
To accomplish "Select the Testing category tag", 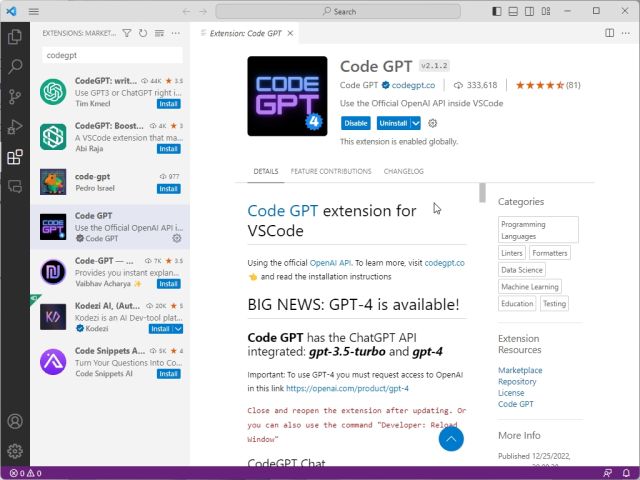I will click(554, 304).
